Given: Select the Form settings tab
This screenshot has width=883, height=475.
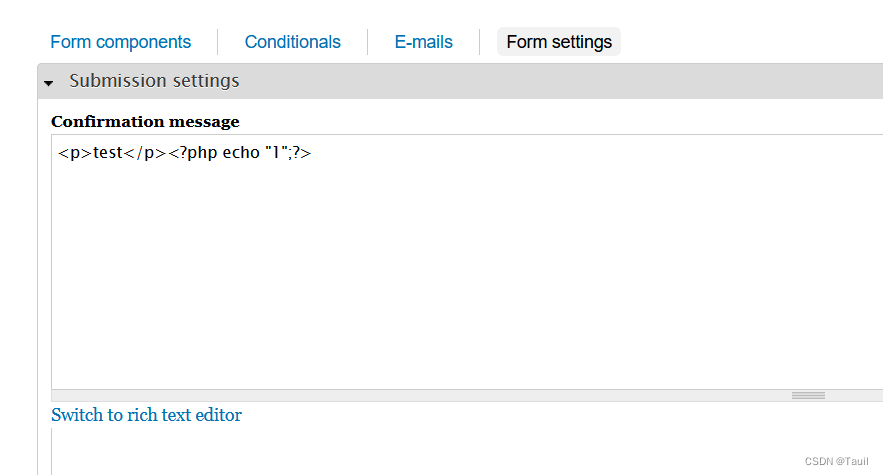Looking at the screenshot, I should pyautogui.click(x=559, y=42).
